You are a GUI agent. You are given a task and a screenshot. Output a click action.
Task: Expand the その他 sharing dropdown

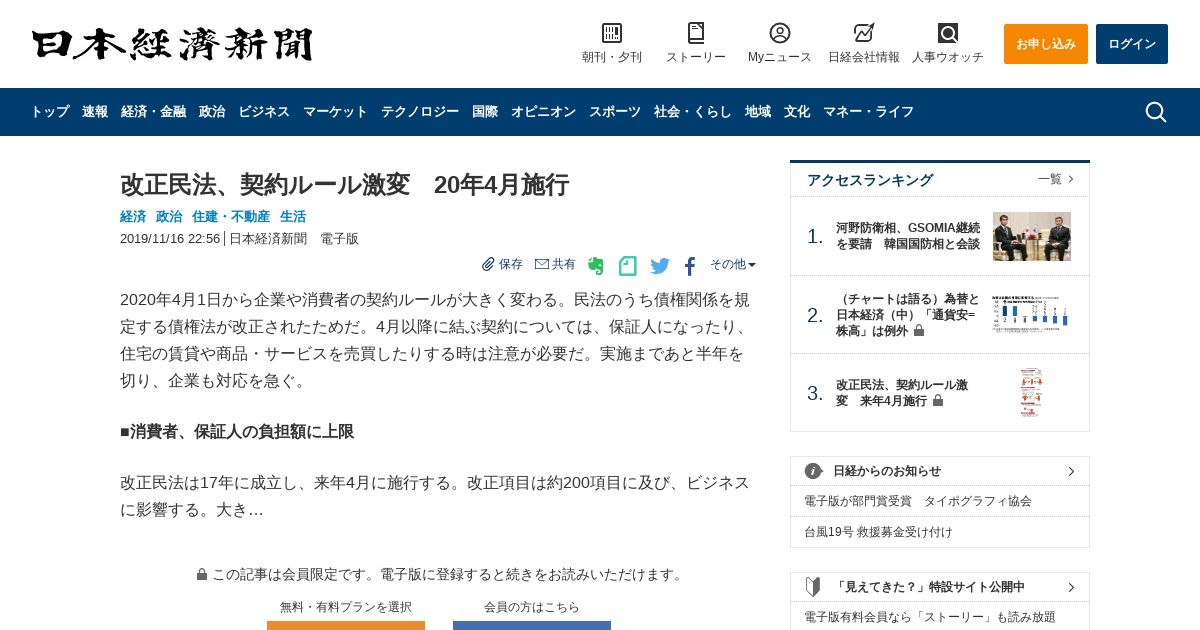tap(733, 264)
